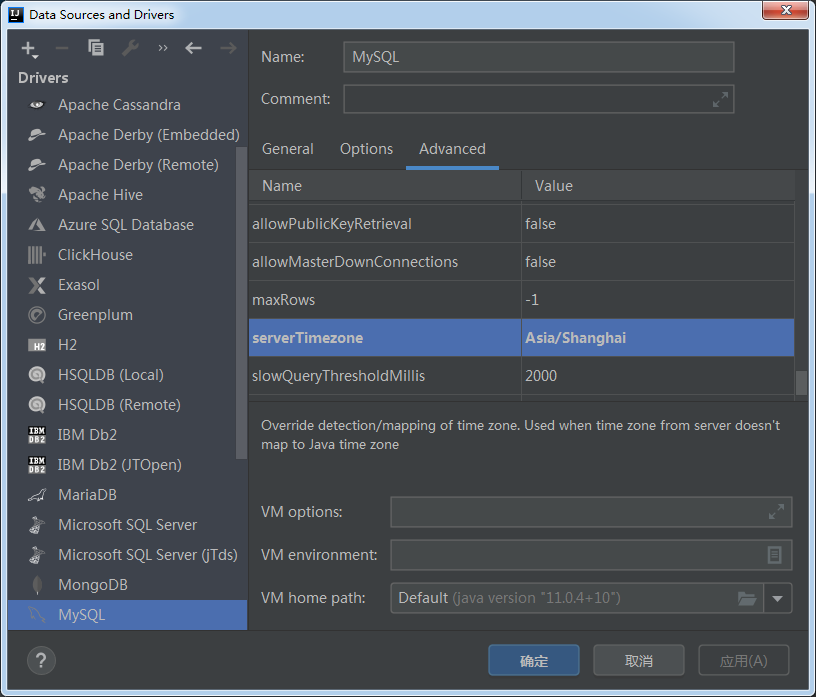Image resolution: width=816 pixels, height=697 pixels.
Task: Edit the 2000 value cell
Action: (x=658, y=376)
